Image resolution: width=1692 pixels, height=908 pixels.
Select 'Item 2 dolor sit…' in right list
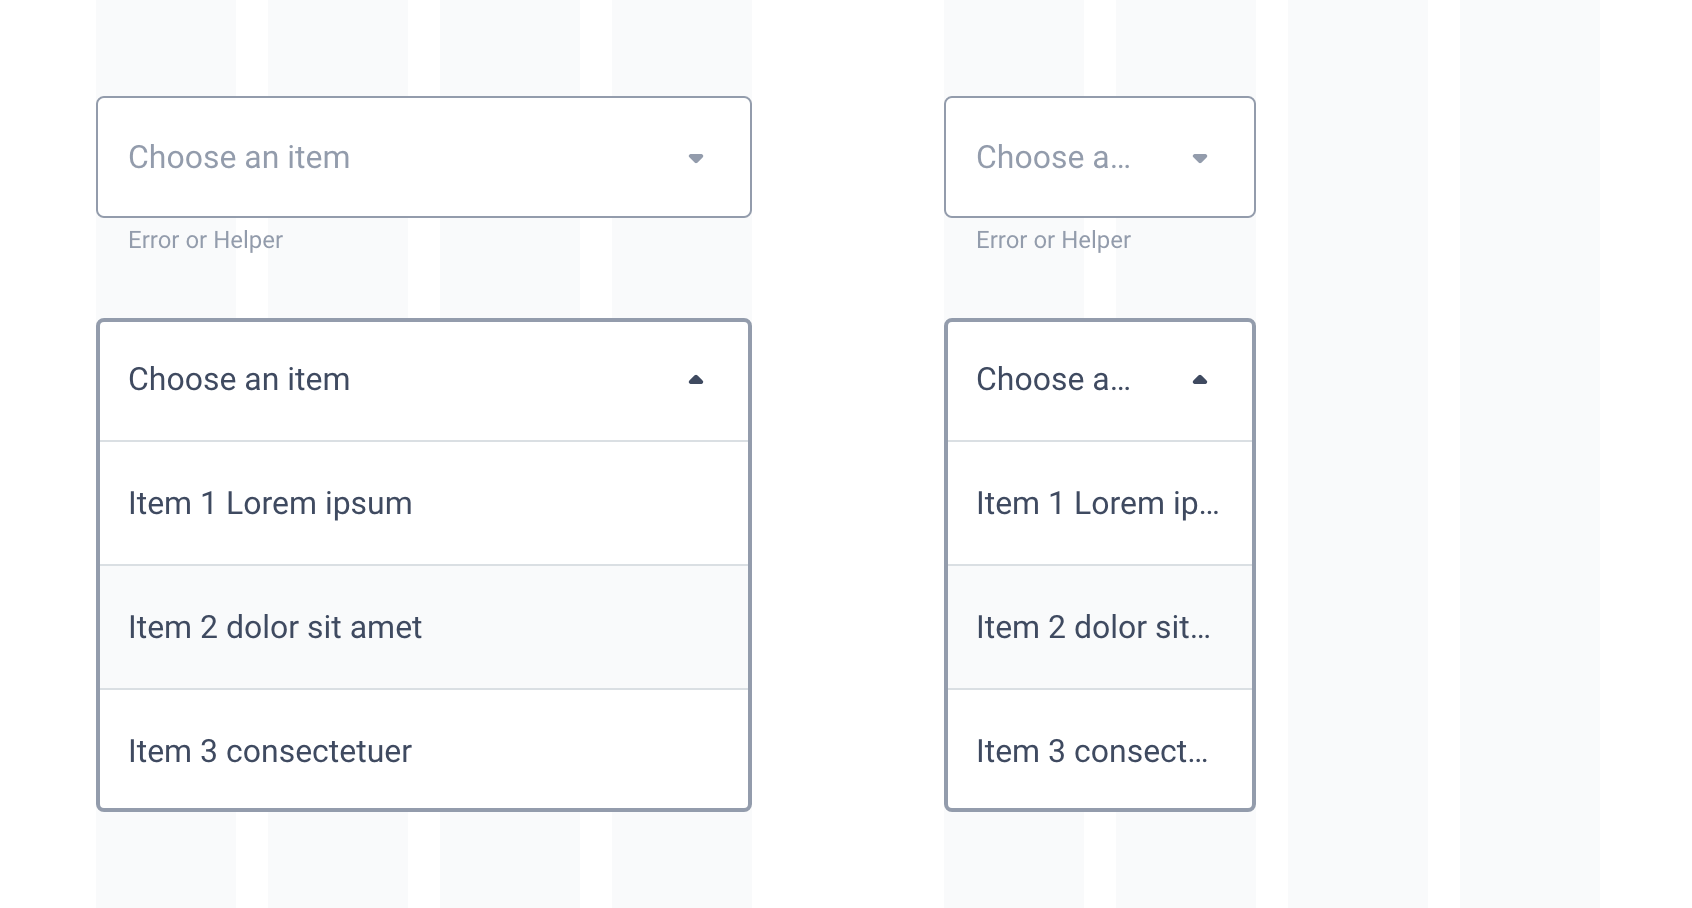(x=1100, y=627)
